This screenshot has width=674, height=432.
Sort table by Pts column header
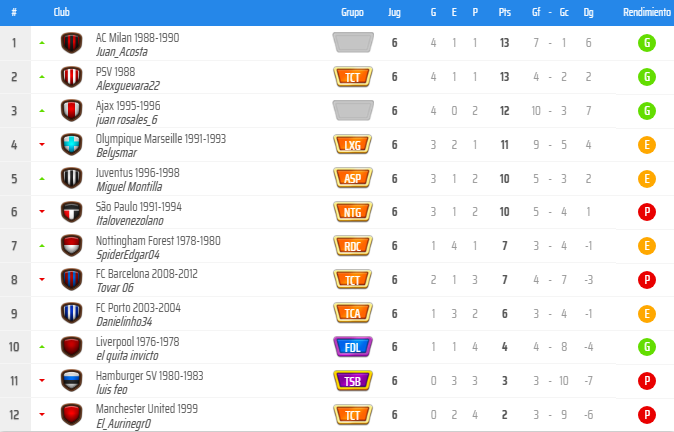[504, 13]
